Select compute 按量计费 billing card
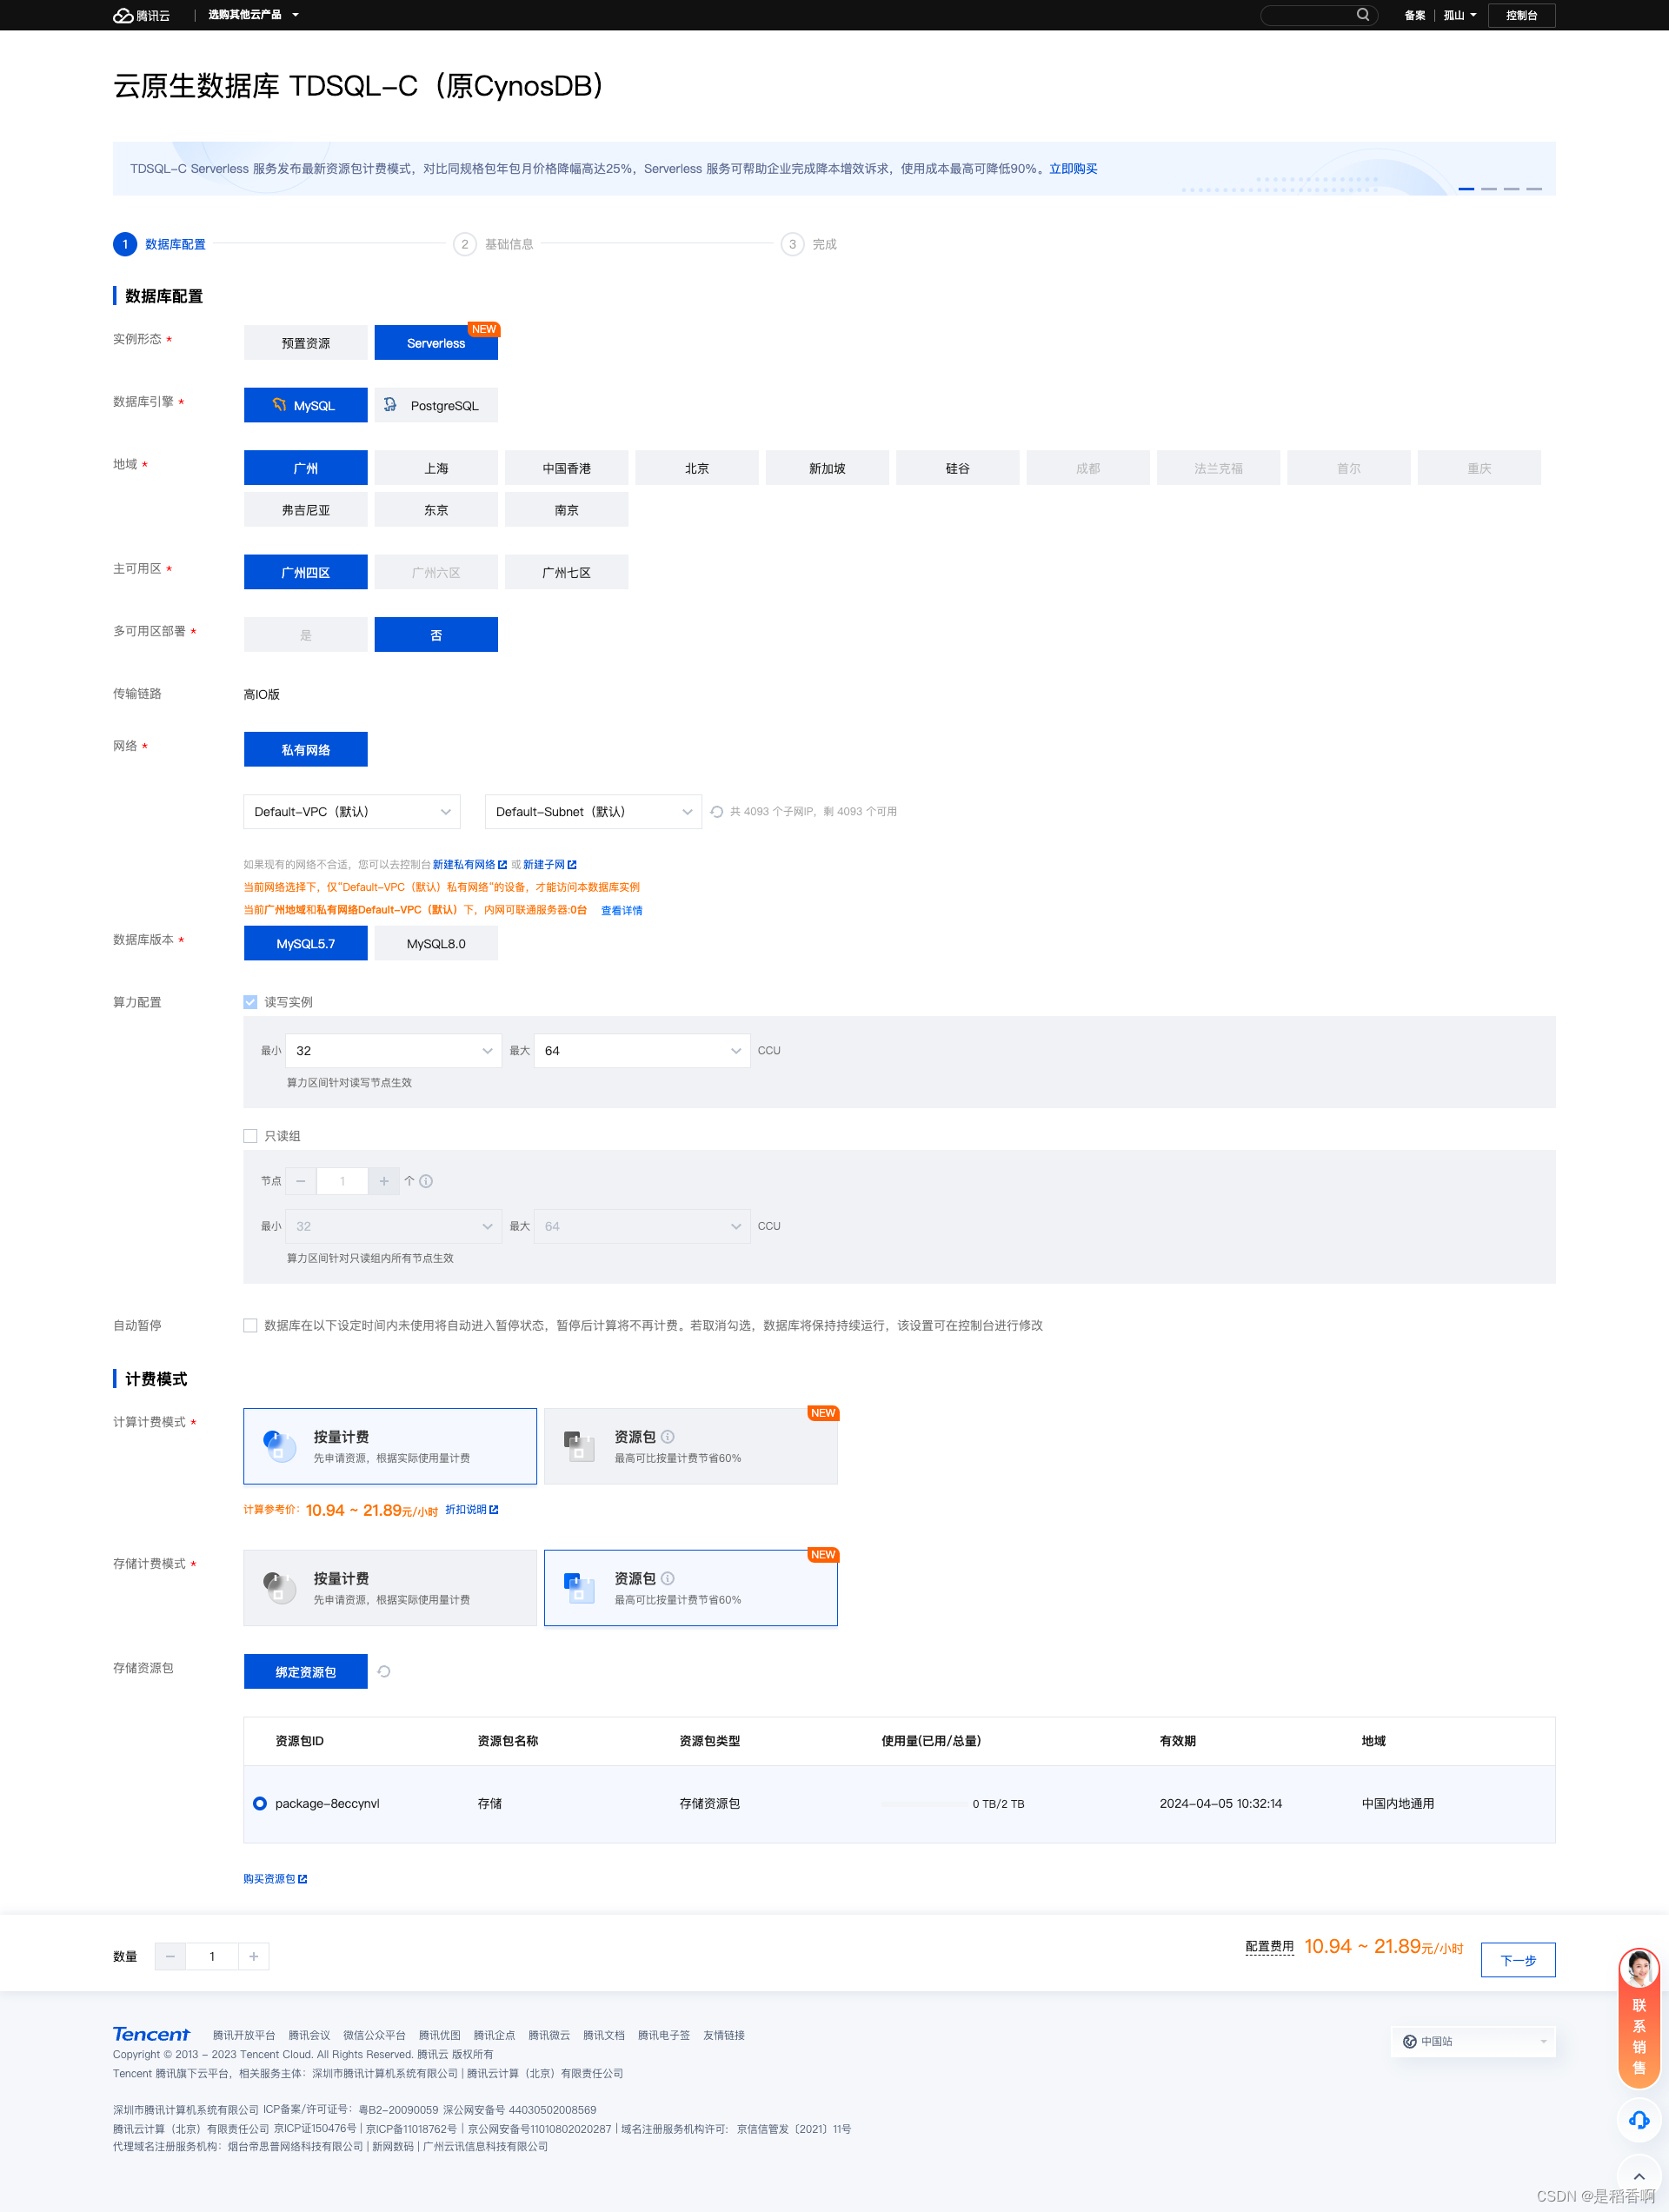The height and width of the screenshot is (2212, 1669). click(390, 1446)
